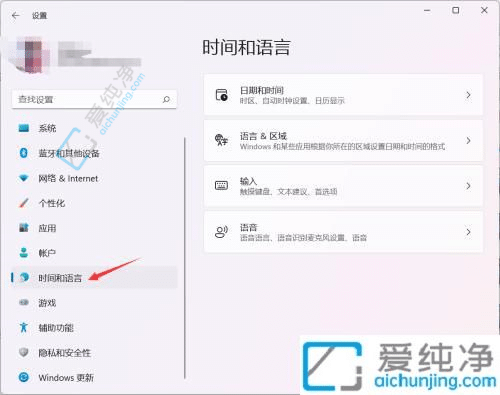
Task: Click the Bluetooth icon in sidebar
Action: pyautogui.click(x=24, y=153)
